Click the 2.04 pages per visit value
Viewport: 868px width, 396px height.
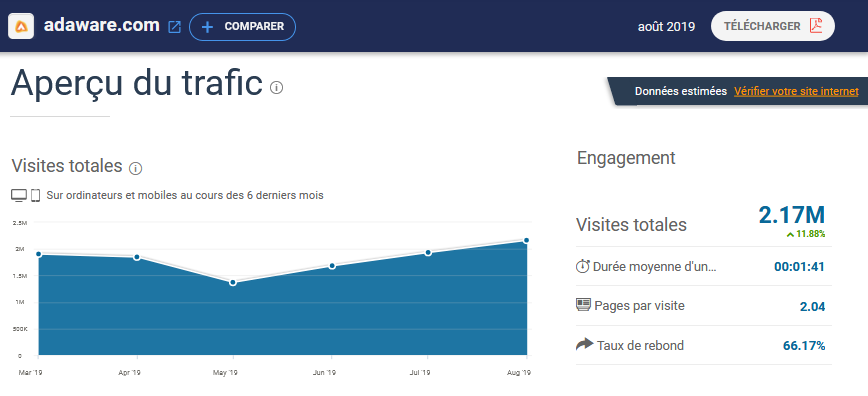(x=813, y=306)
